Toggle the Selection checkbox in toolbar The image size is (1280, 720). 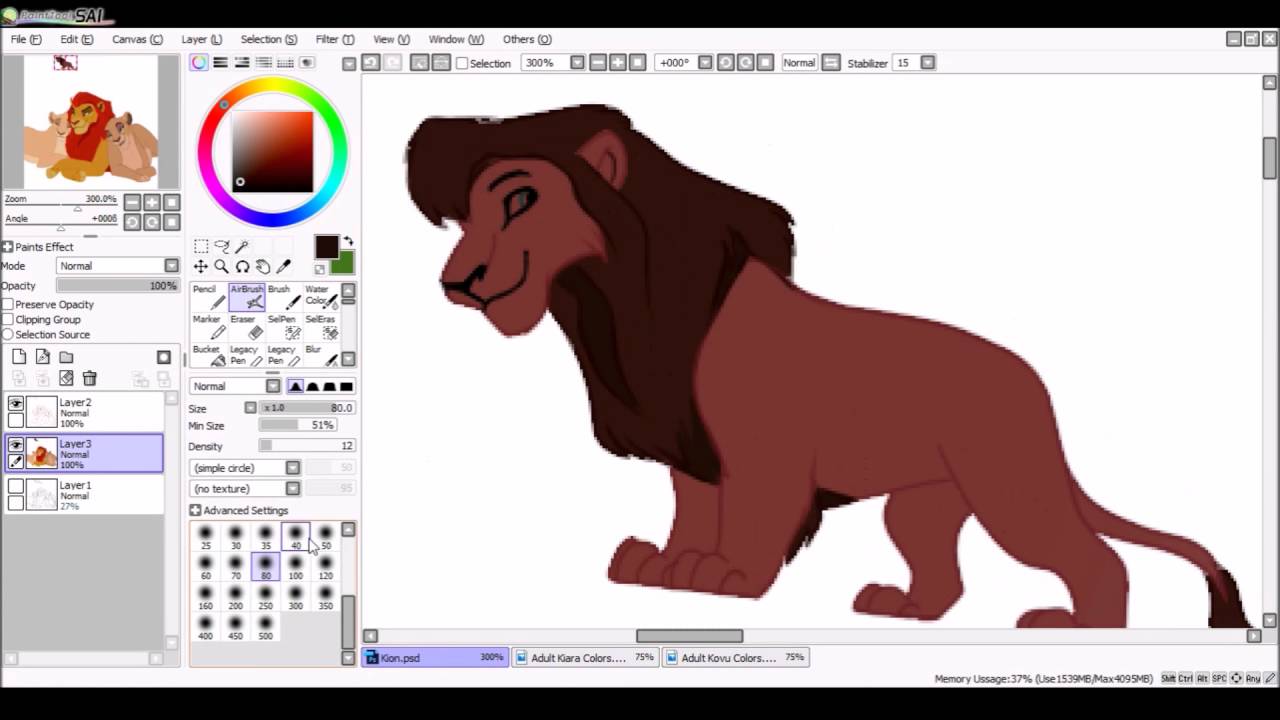click(462, 63)
